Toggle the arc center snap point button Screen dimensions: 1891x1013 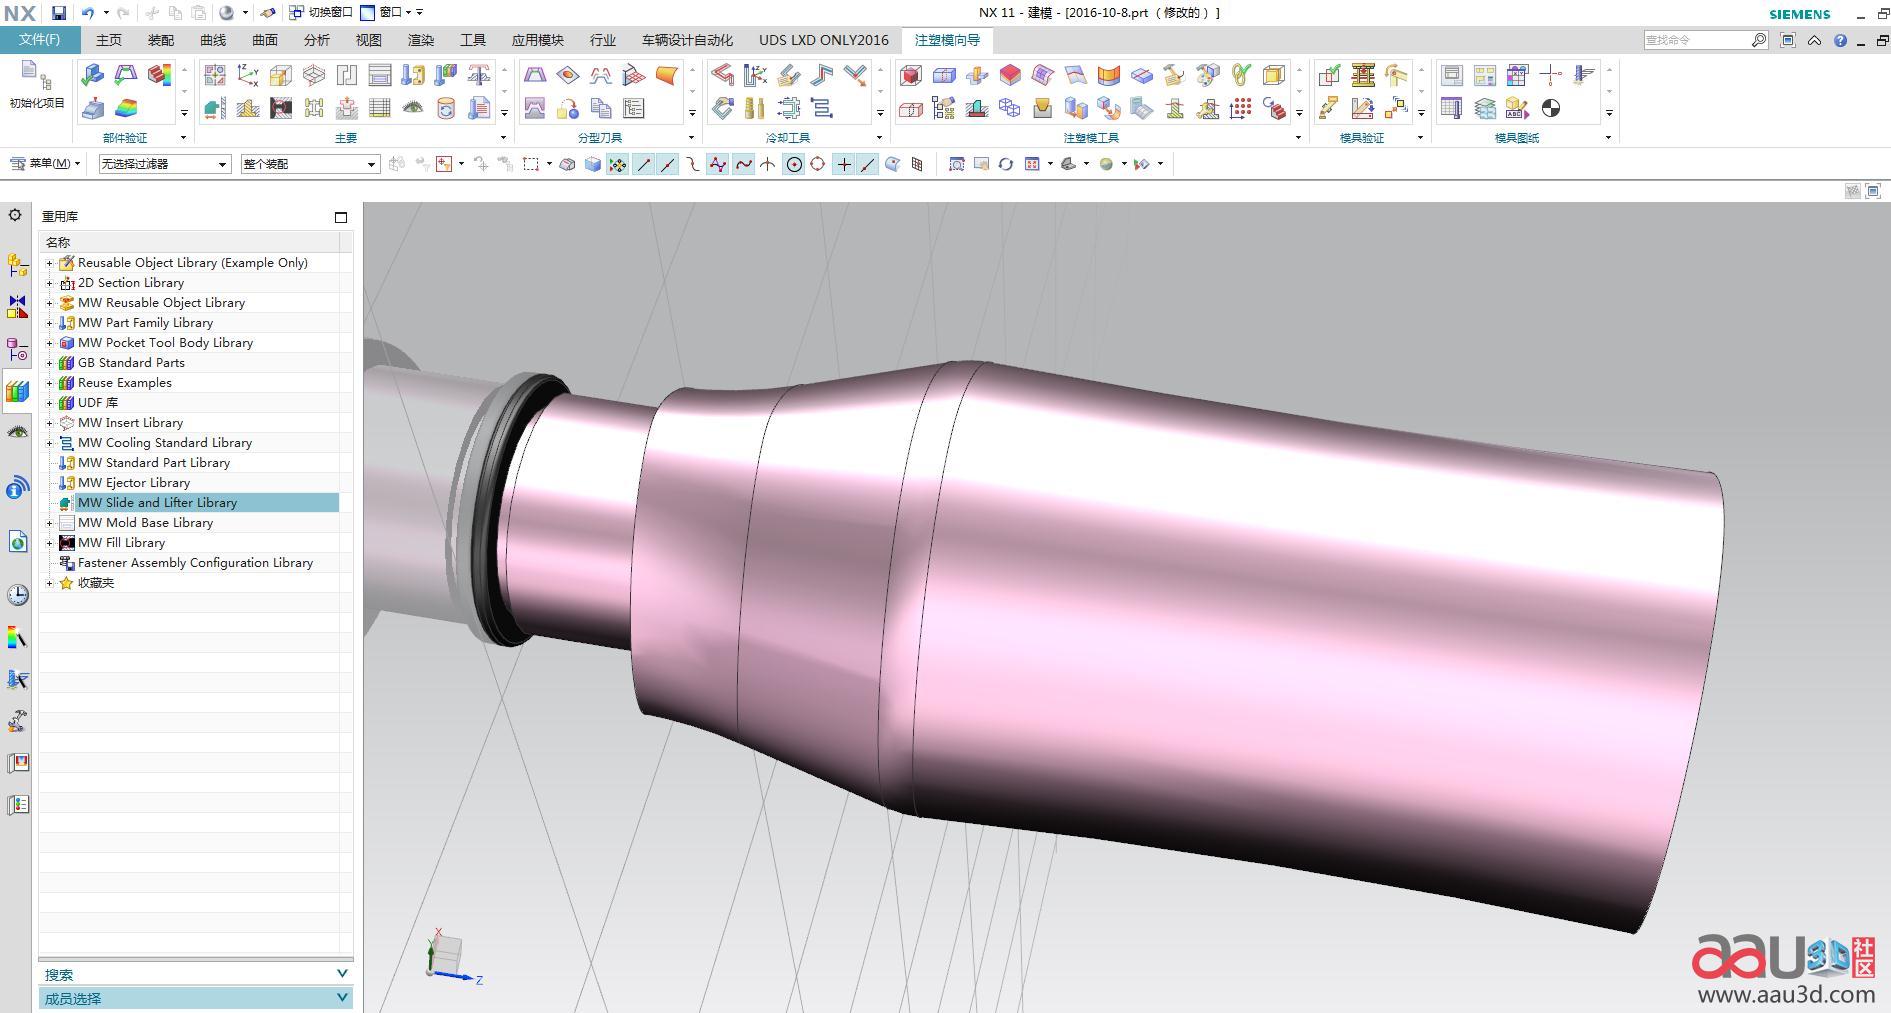point(794,165)
